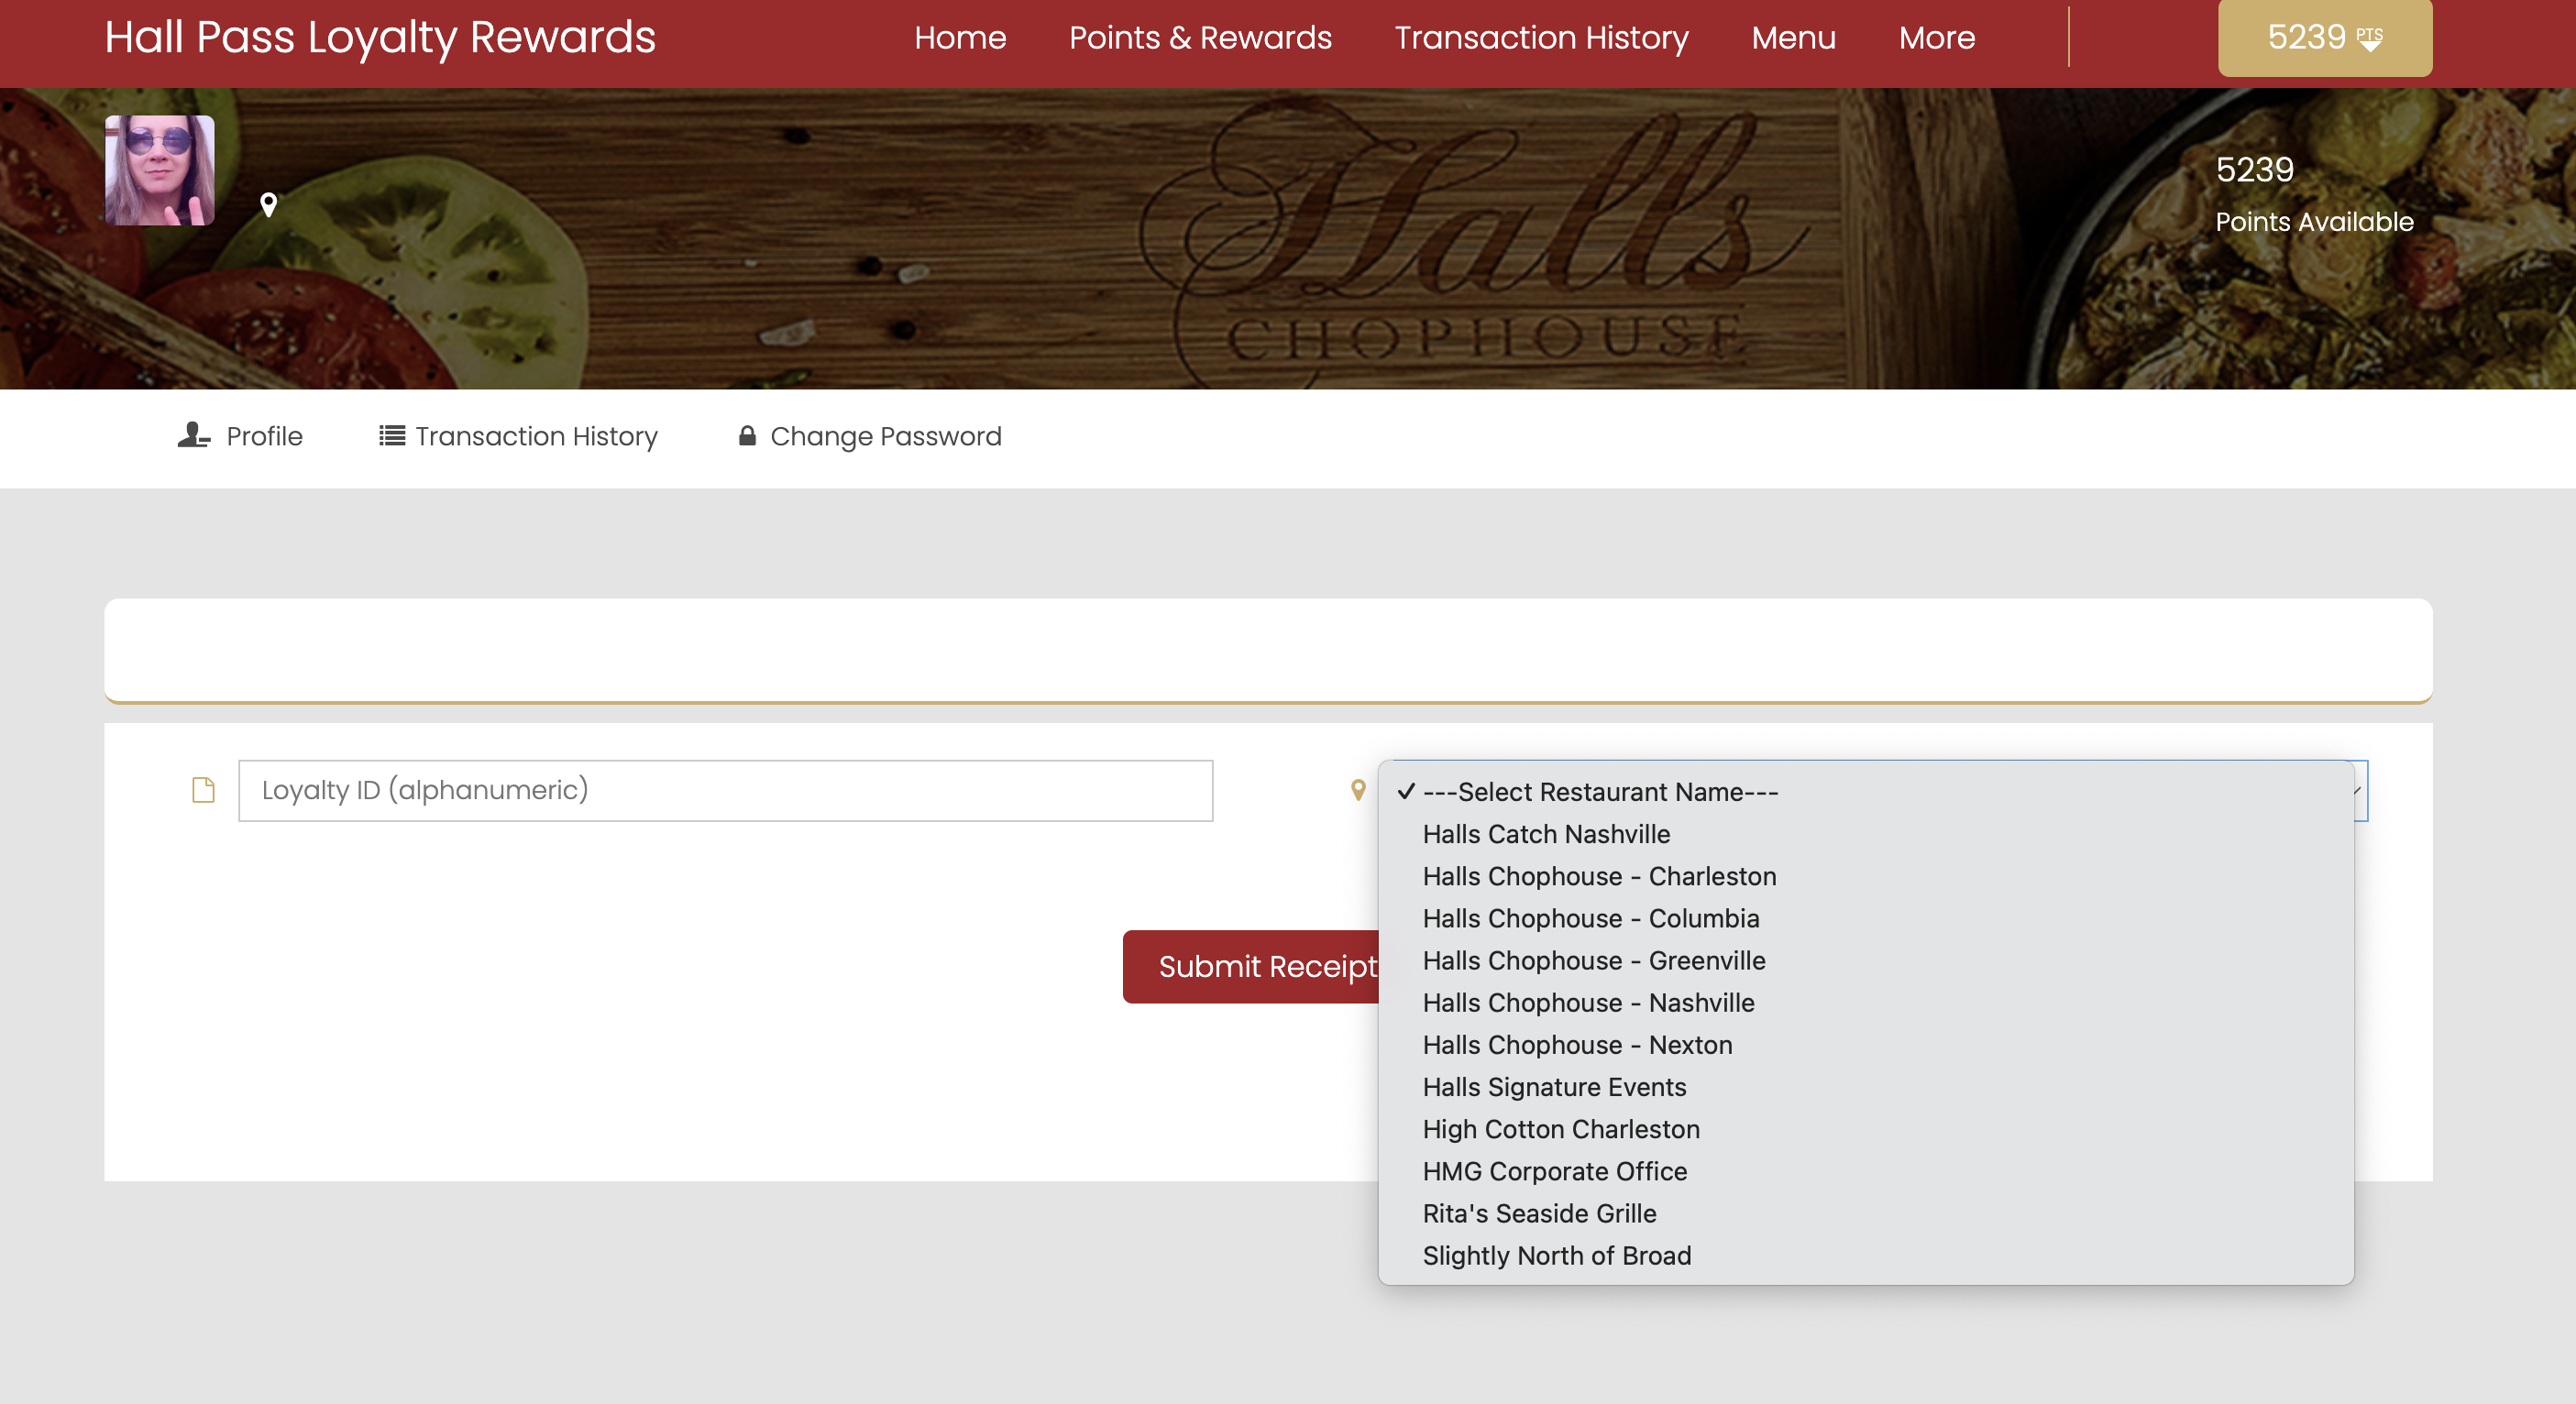
Task: Click the lock icon beside Change Password
Action: pos(746,436)
